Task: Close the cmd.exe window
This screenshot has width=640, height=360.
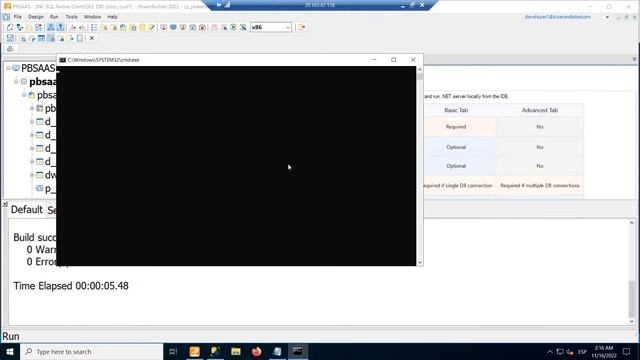Action: pos(413,60)
